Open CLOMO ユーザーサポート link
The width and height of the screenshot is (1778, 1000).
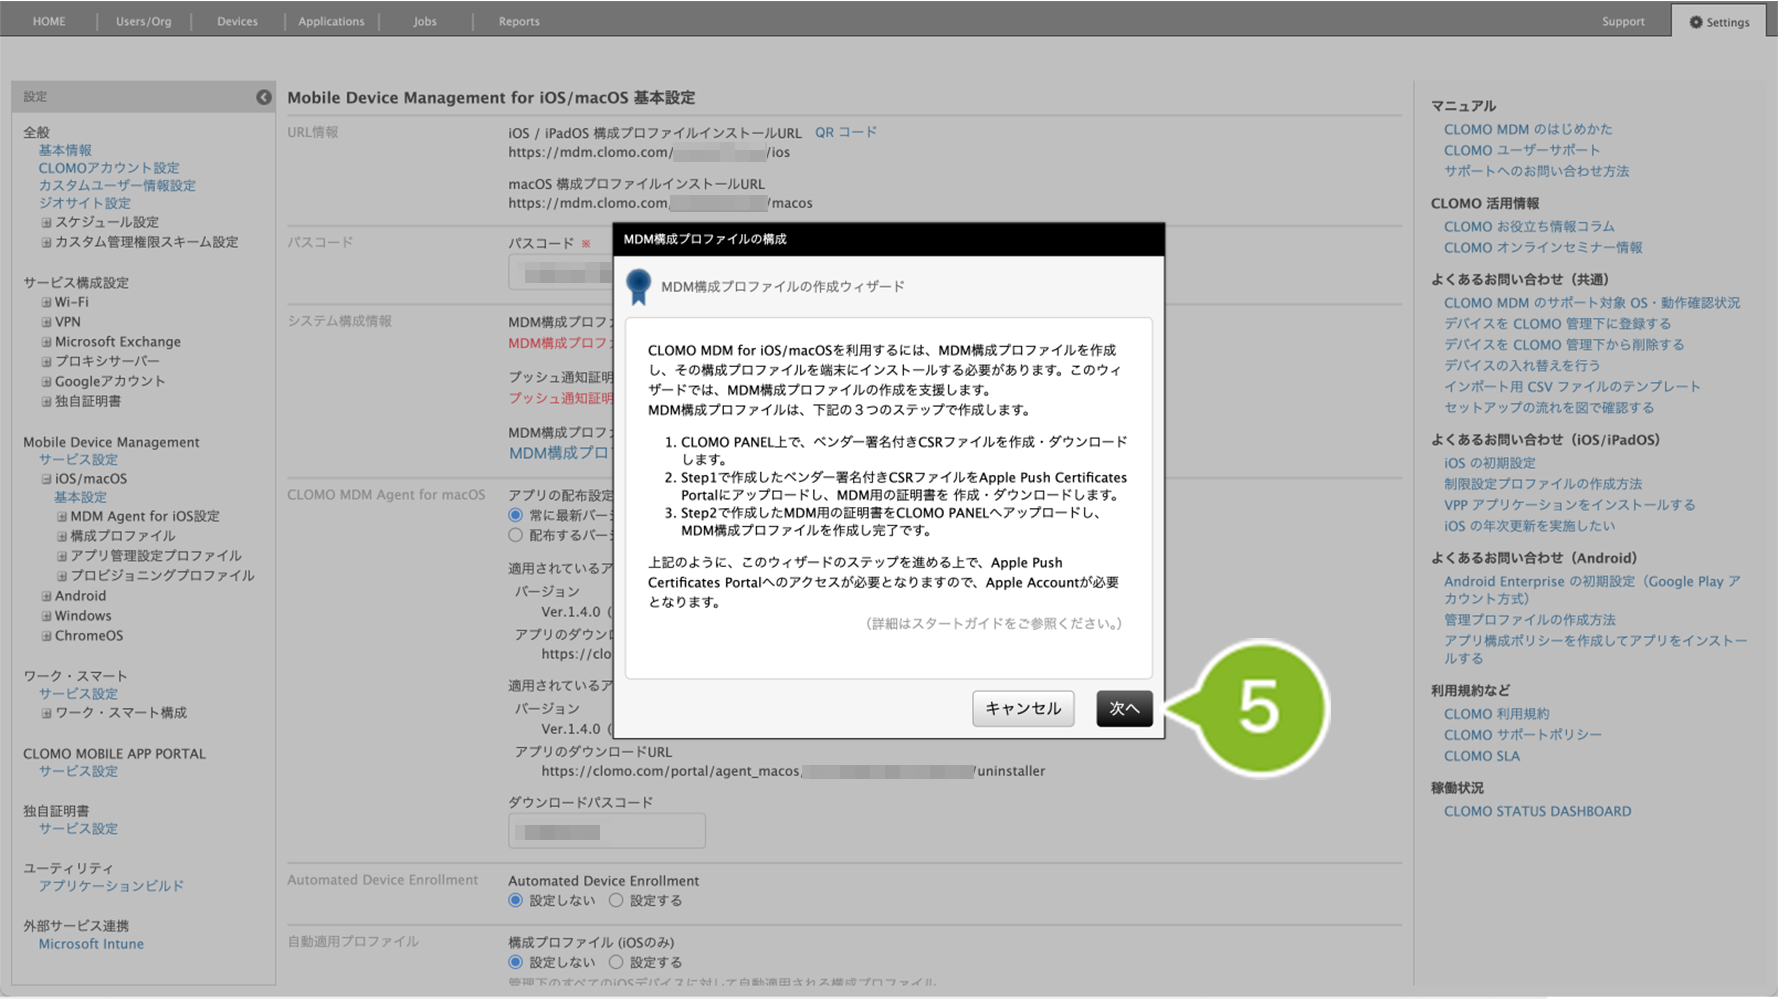pyautogui.click(x=1522, y=150)
